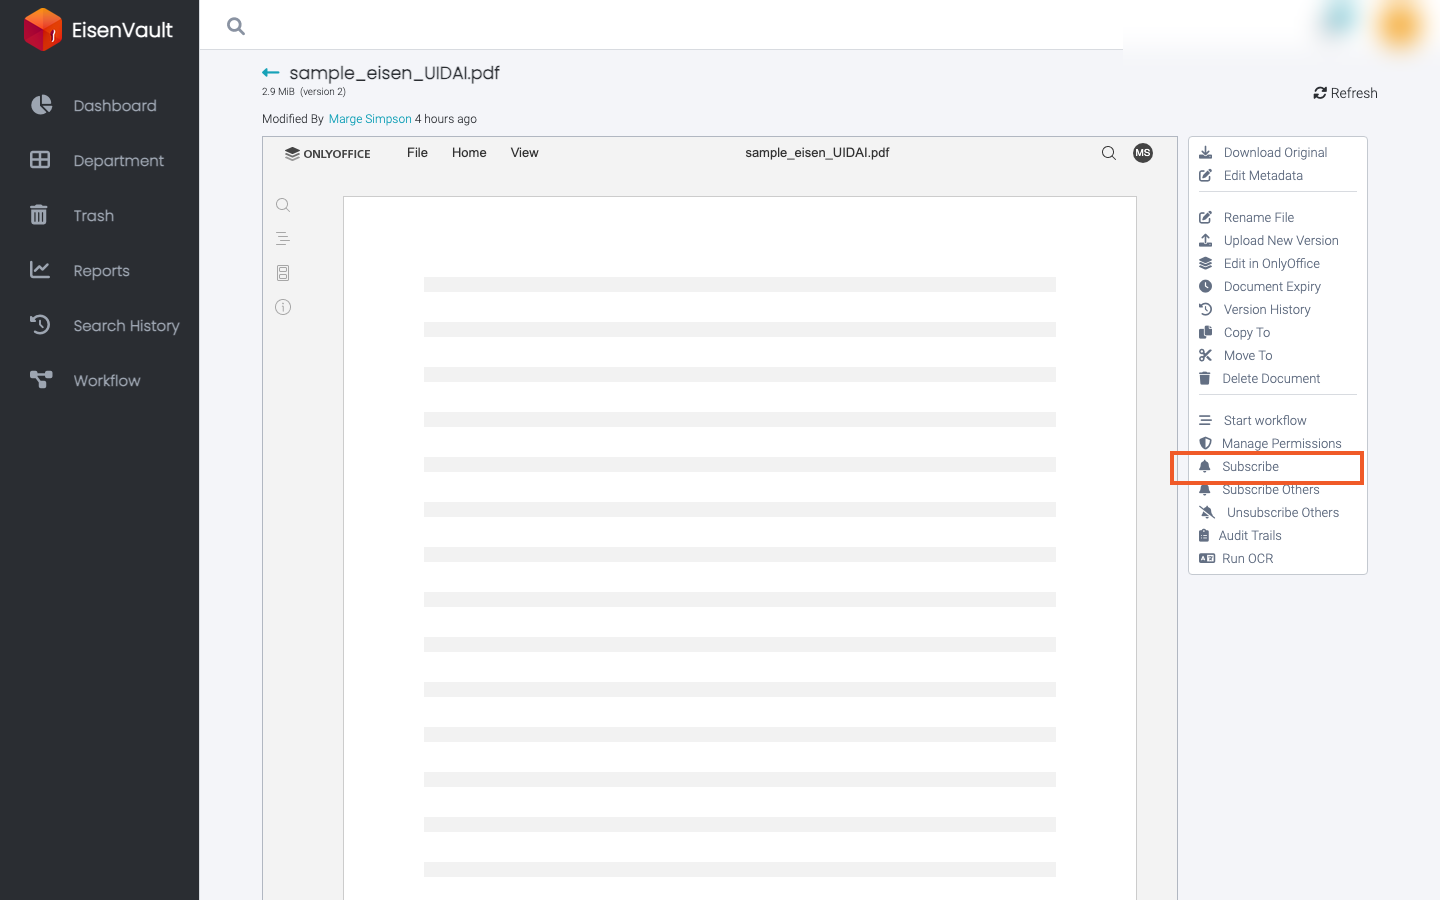The image size is (1440, 900).
Task: Click the Reports line chart icon
Action: click(40, 269)
